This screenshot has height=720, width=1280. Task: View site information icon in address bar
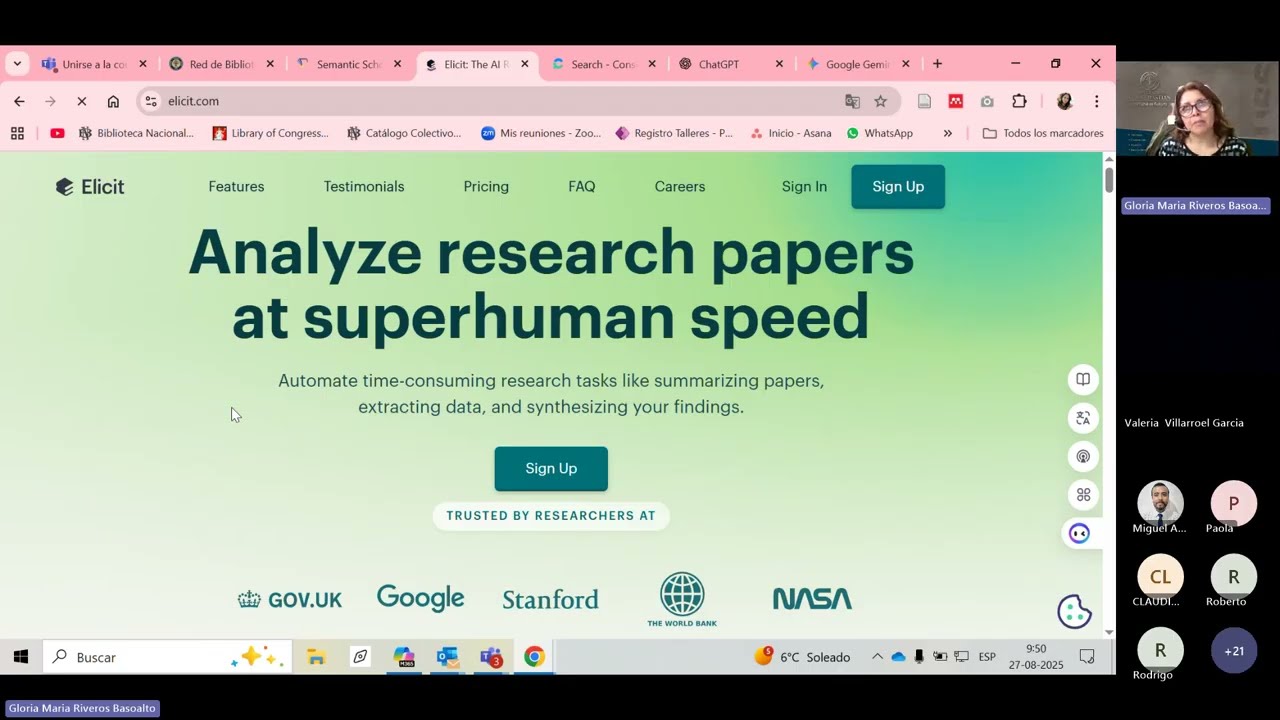click(x=151, y=101)
